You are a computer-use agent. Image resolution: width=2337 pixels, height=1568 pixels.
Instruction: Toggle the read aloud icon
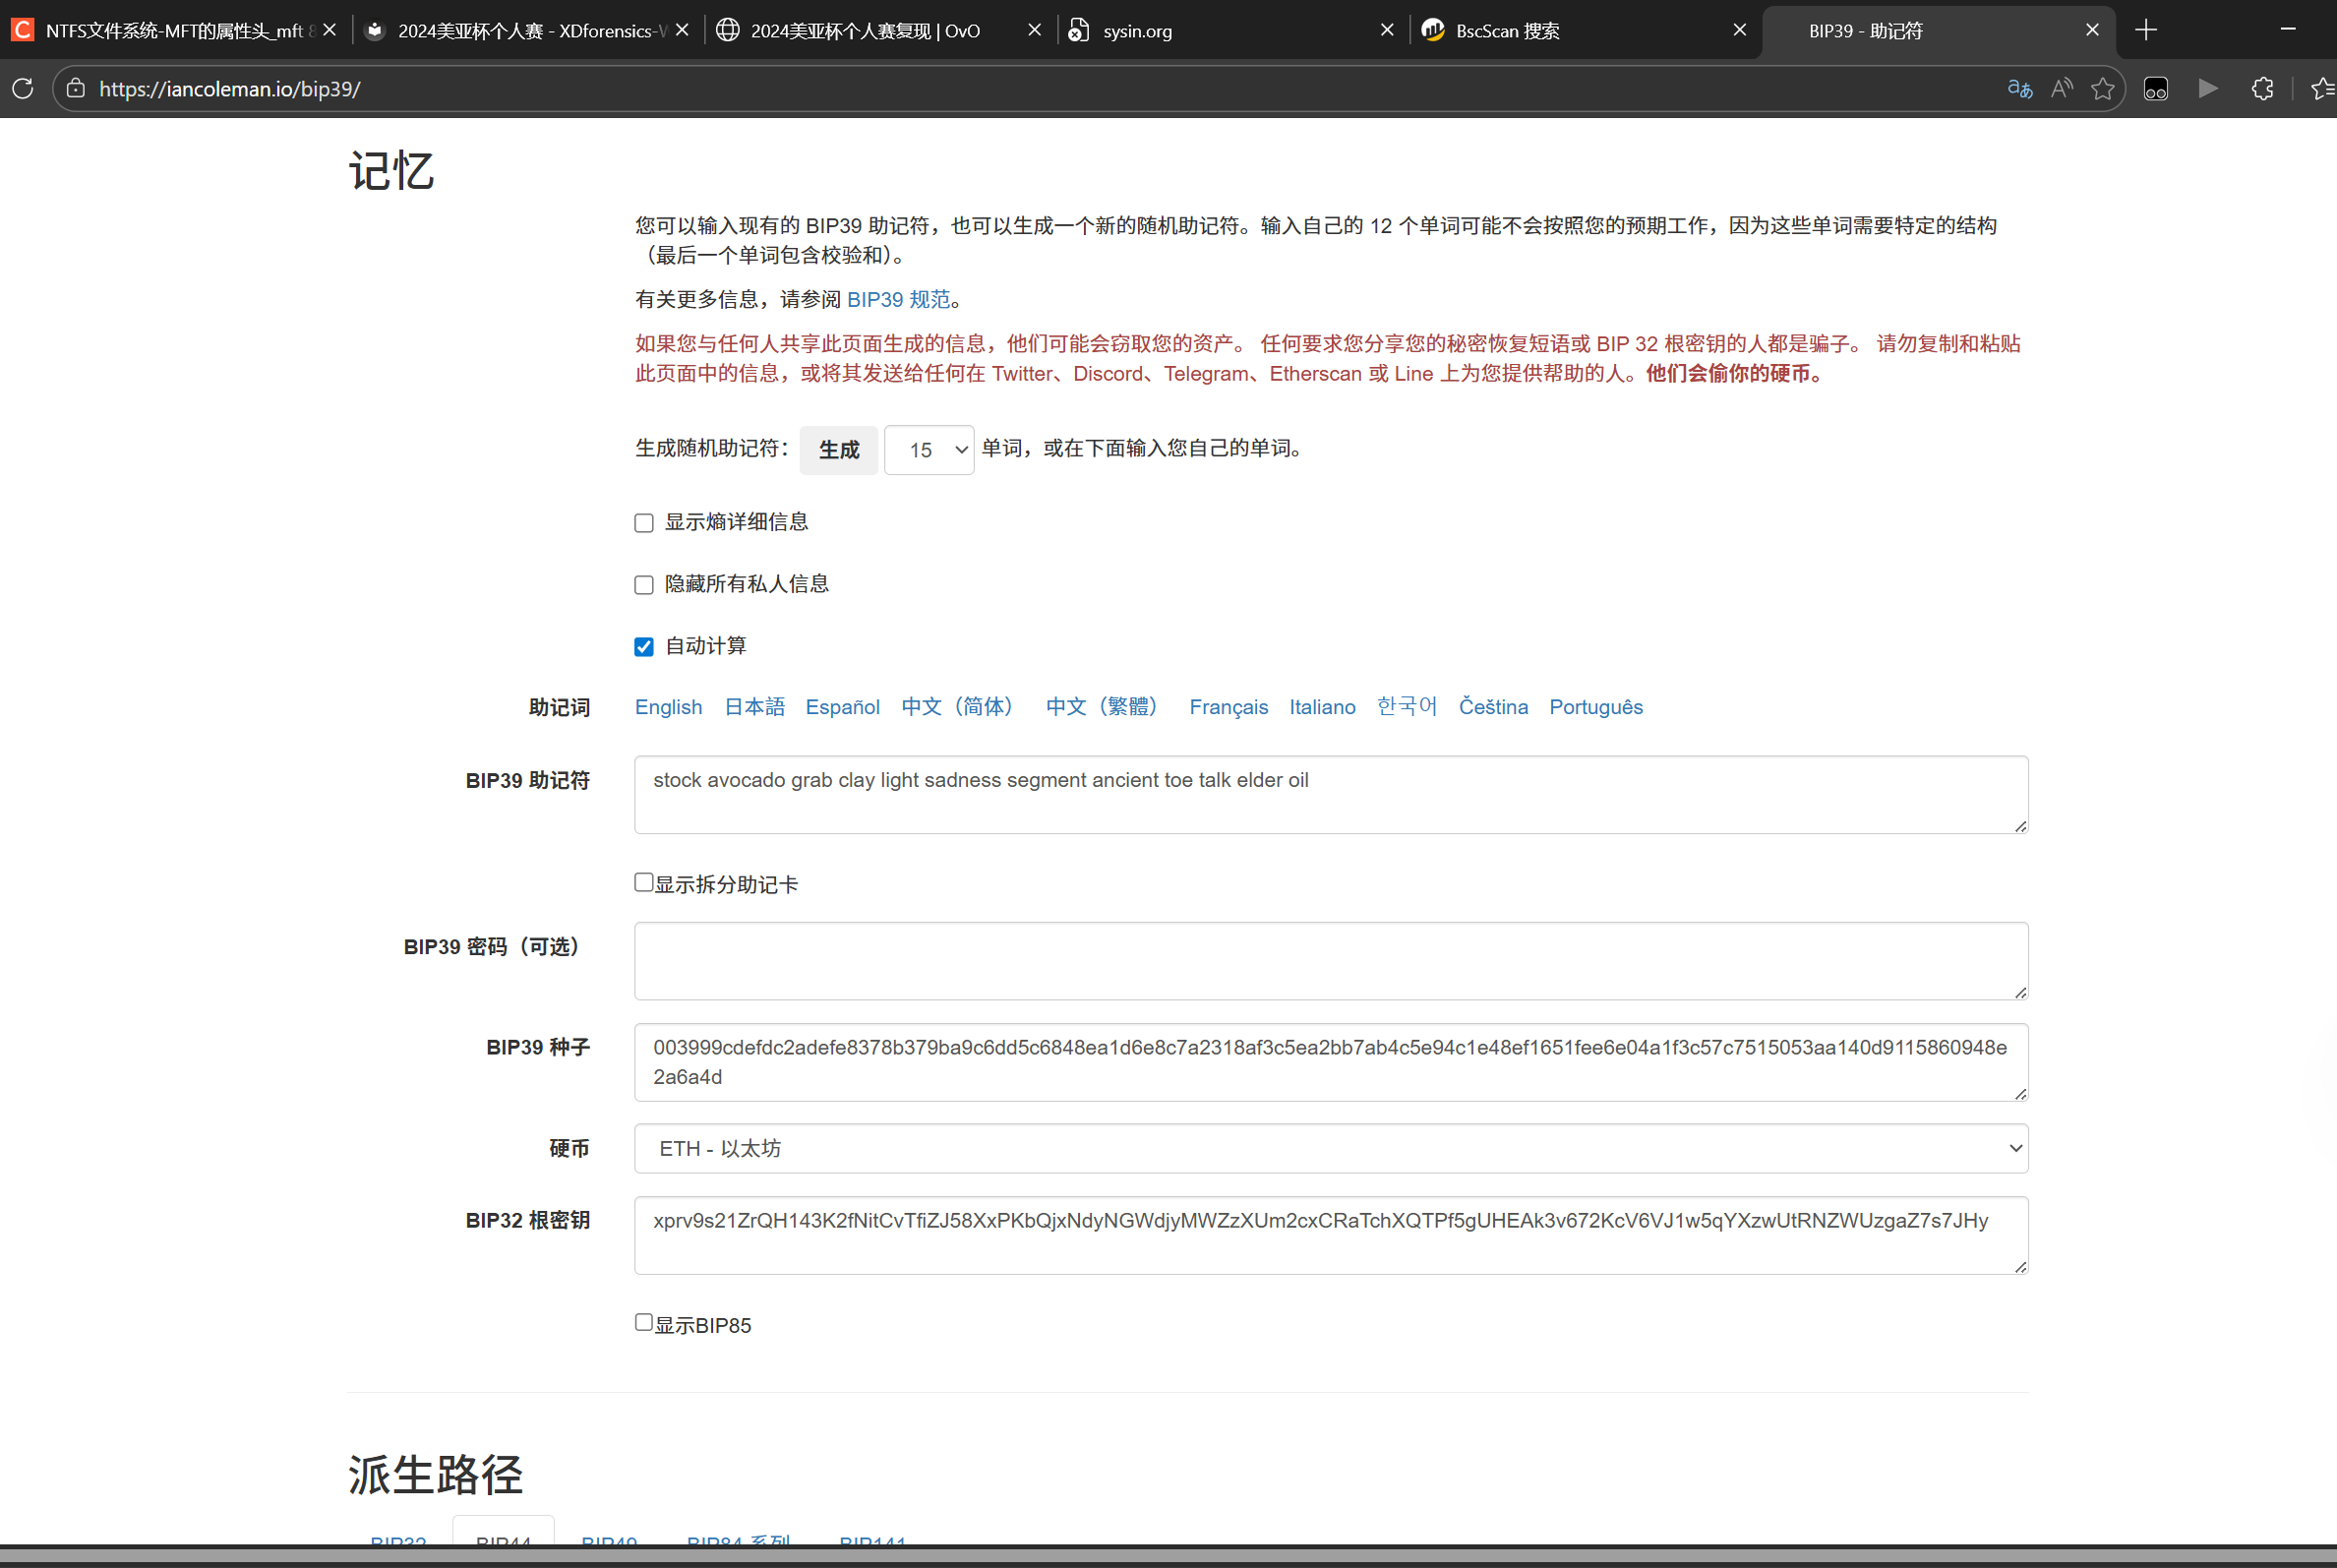pos(2061,89)
